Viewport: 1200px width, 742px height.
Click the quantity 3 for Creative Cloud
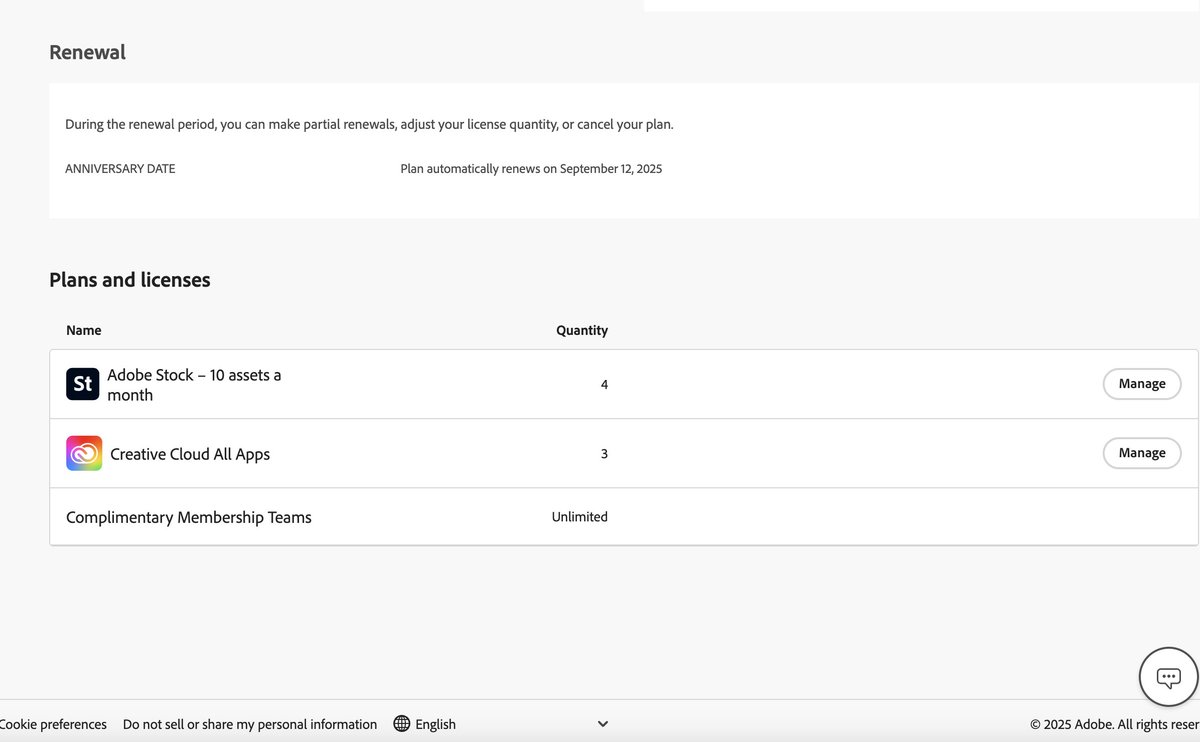pos(604,453)
